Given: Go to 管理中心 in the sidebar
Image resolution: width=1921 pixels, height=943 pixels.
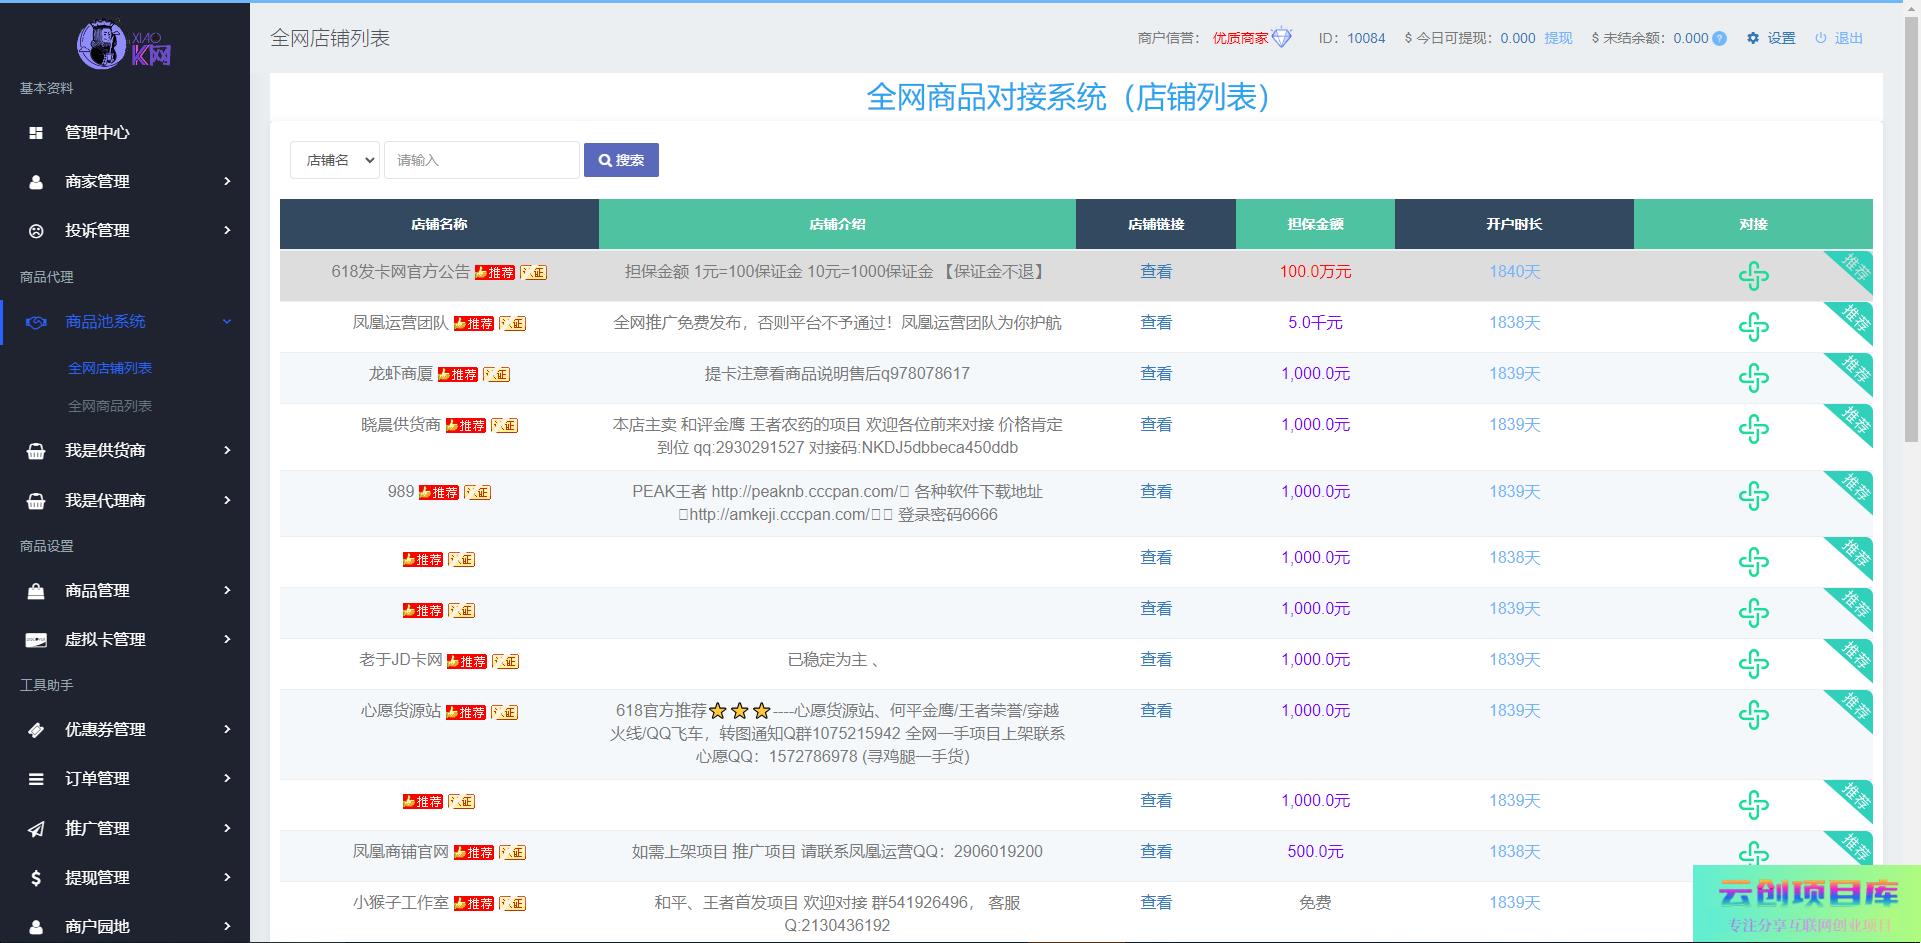Looking at the screenshot, I should coord(97,132).
